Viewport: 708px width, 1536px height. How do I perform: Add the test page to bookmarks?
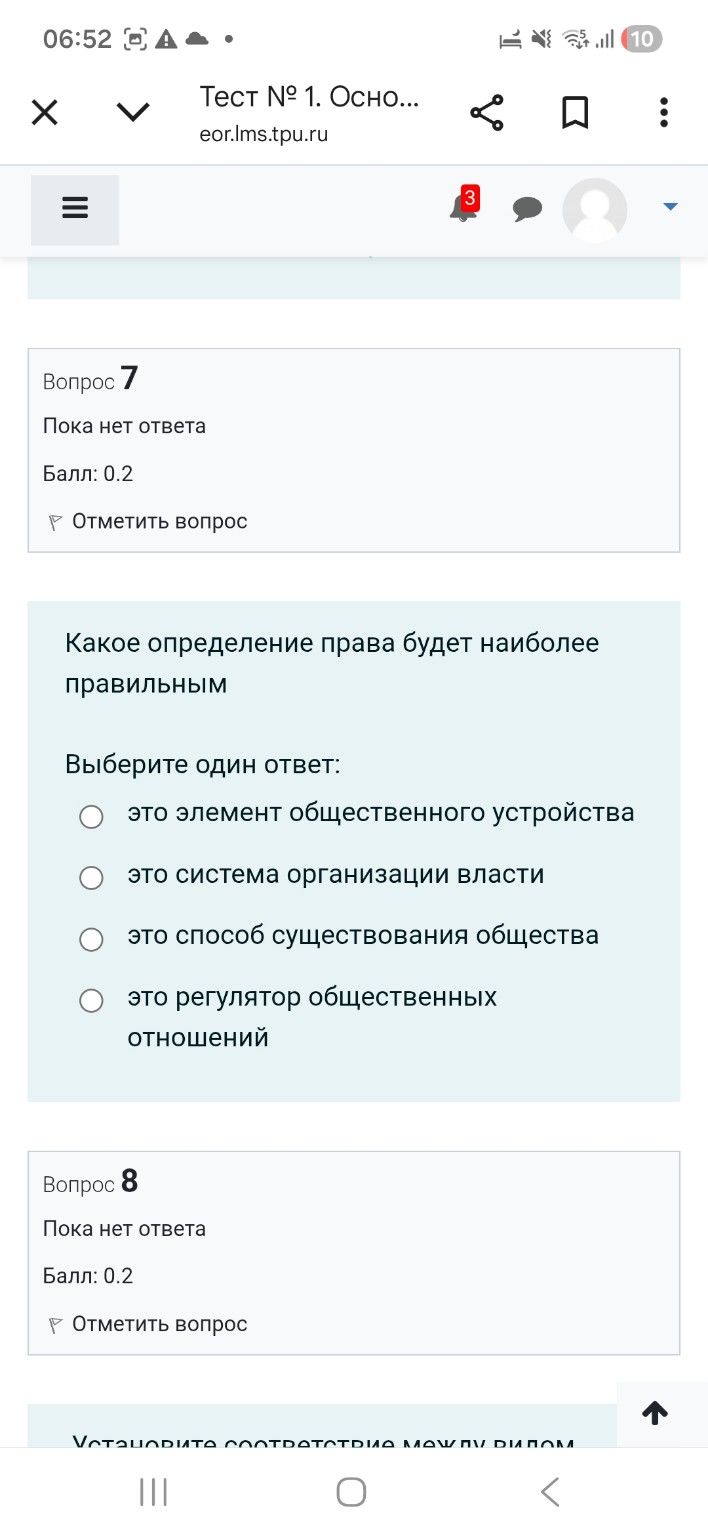tap(575, 112)
